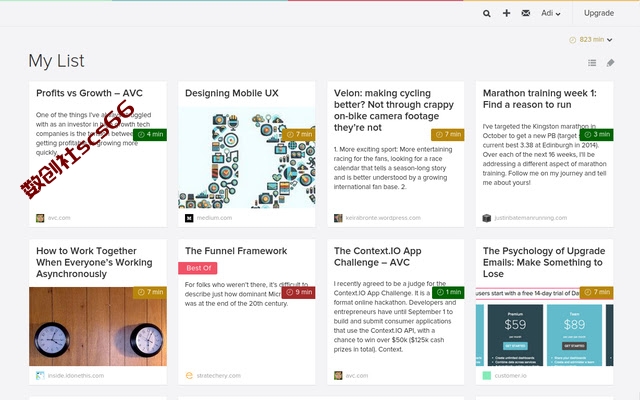This screenshot has height=400, width=640.
Task: Click the justinbatemanrunning.com cube favicon
Action: coord(487,218)
